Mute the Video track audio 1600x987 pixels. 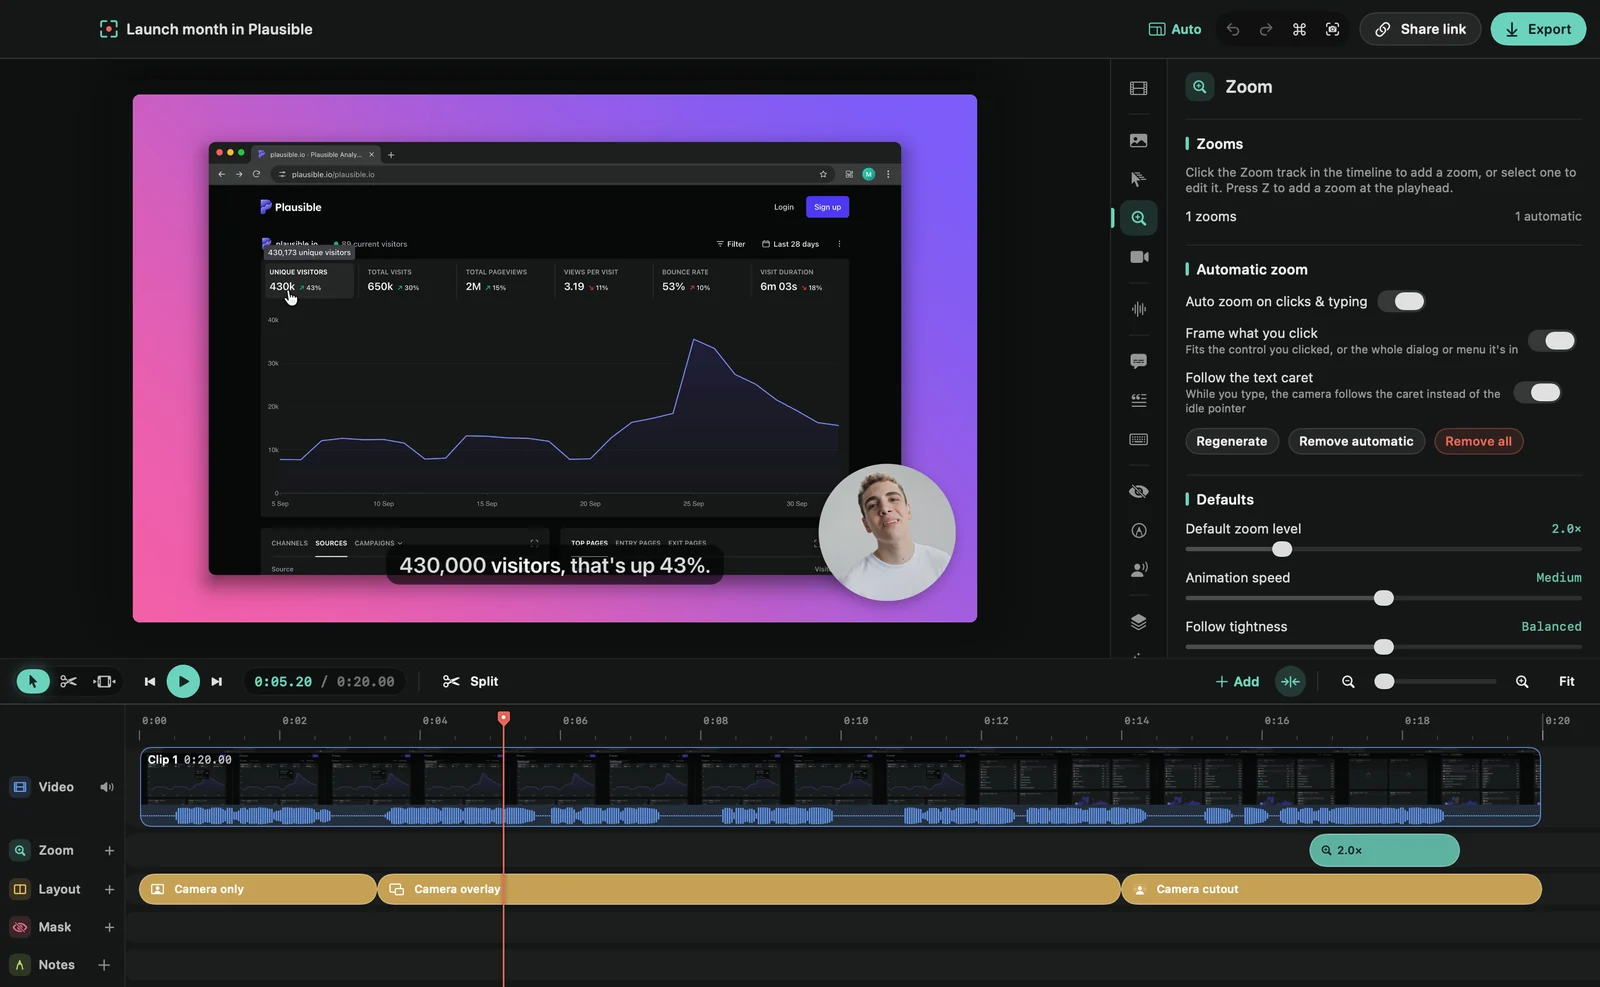pyautogui.click(x=106, y=787)
